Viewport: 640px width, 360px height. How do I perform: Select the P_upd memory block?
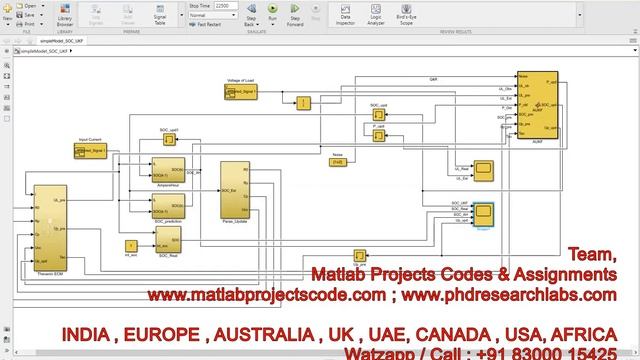[x=379, y=136]
